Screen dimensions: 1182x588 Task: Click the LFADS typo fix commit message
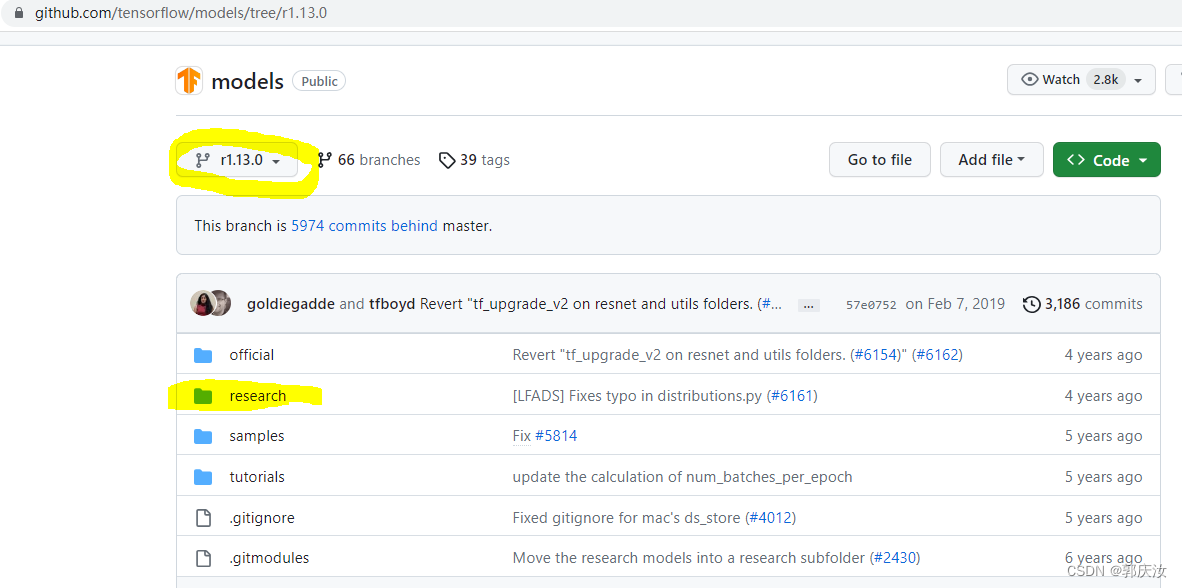pos(637,396)
